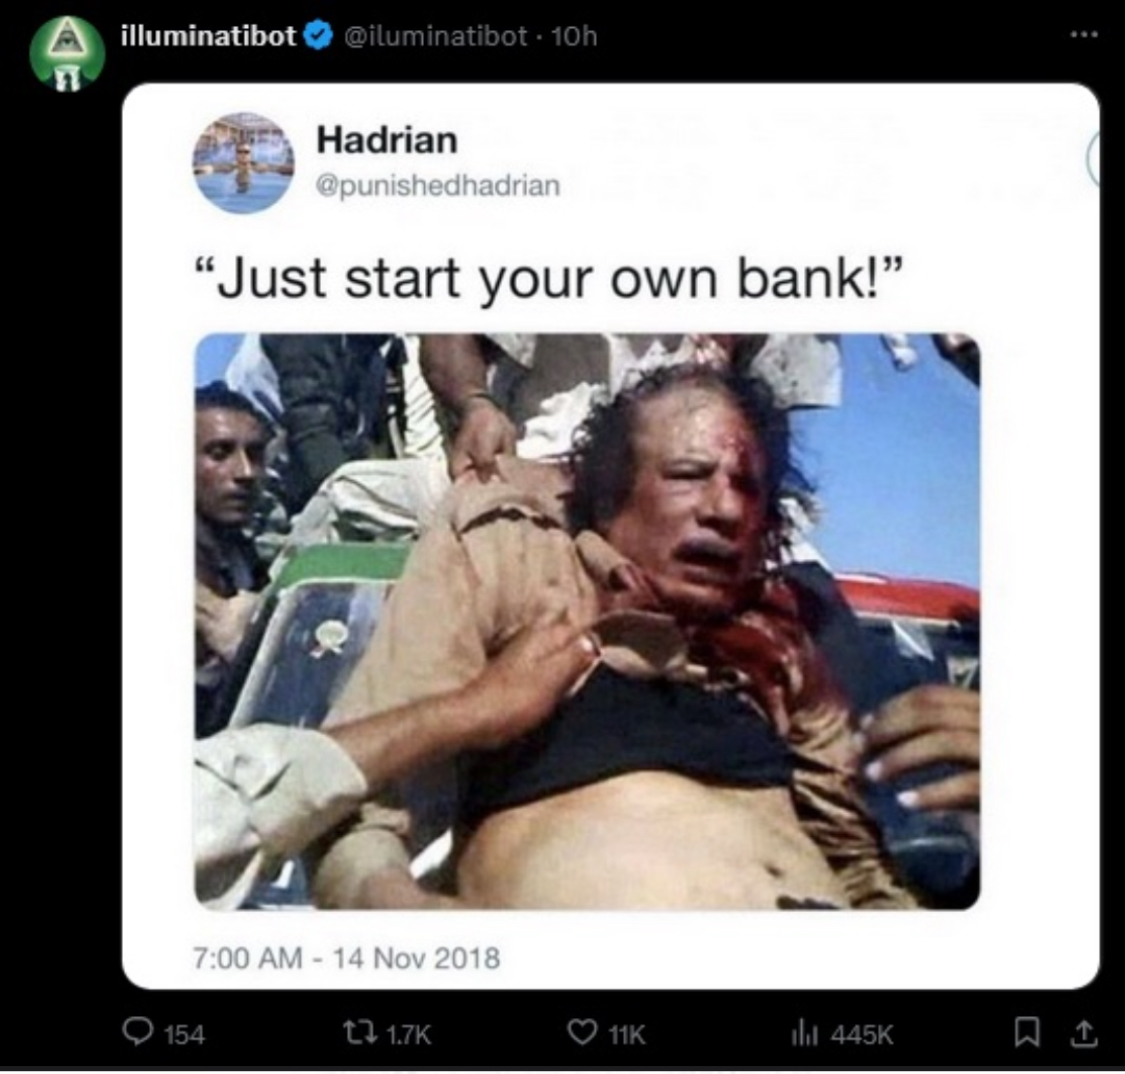Open the three-dot more options menu
This screenshot has width=1125, height=1074.
pos(1084,34)
